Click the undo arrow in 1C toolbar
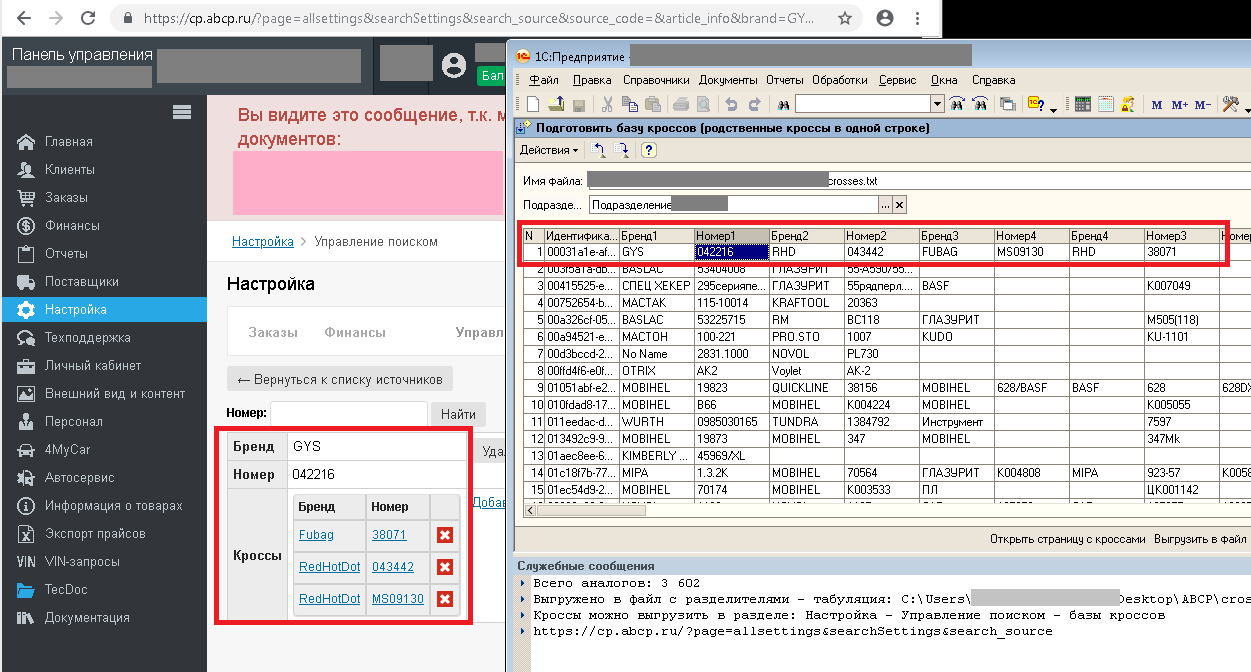 pos(731,104)
